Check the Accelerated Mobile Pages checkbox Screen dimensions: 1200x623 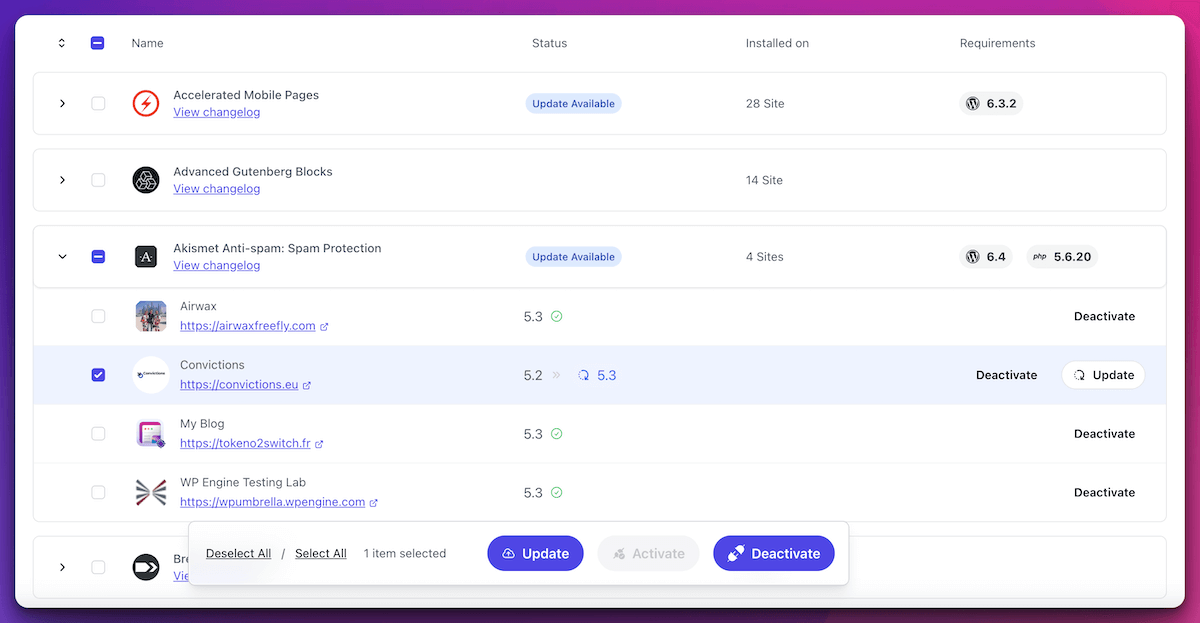[98, 103]
